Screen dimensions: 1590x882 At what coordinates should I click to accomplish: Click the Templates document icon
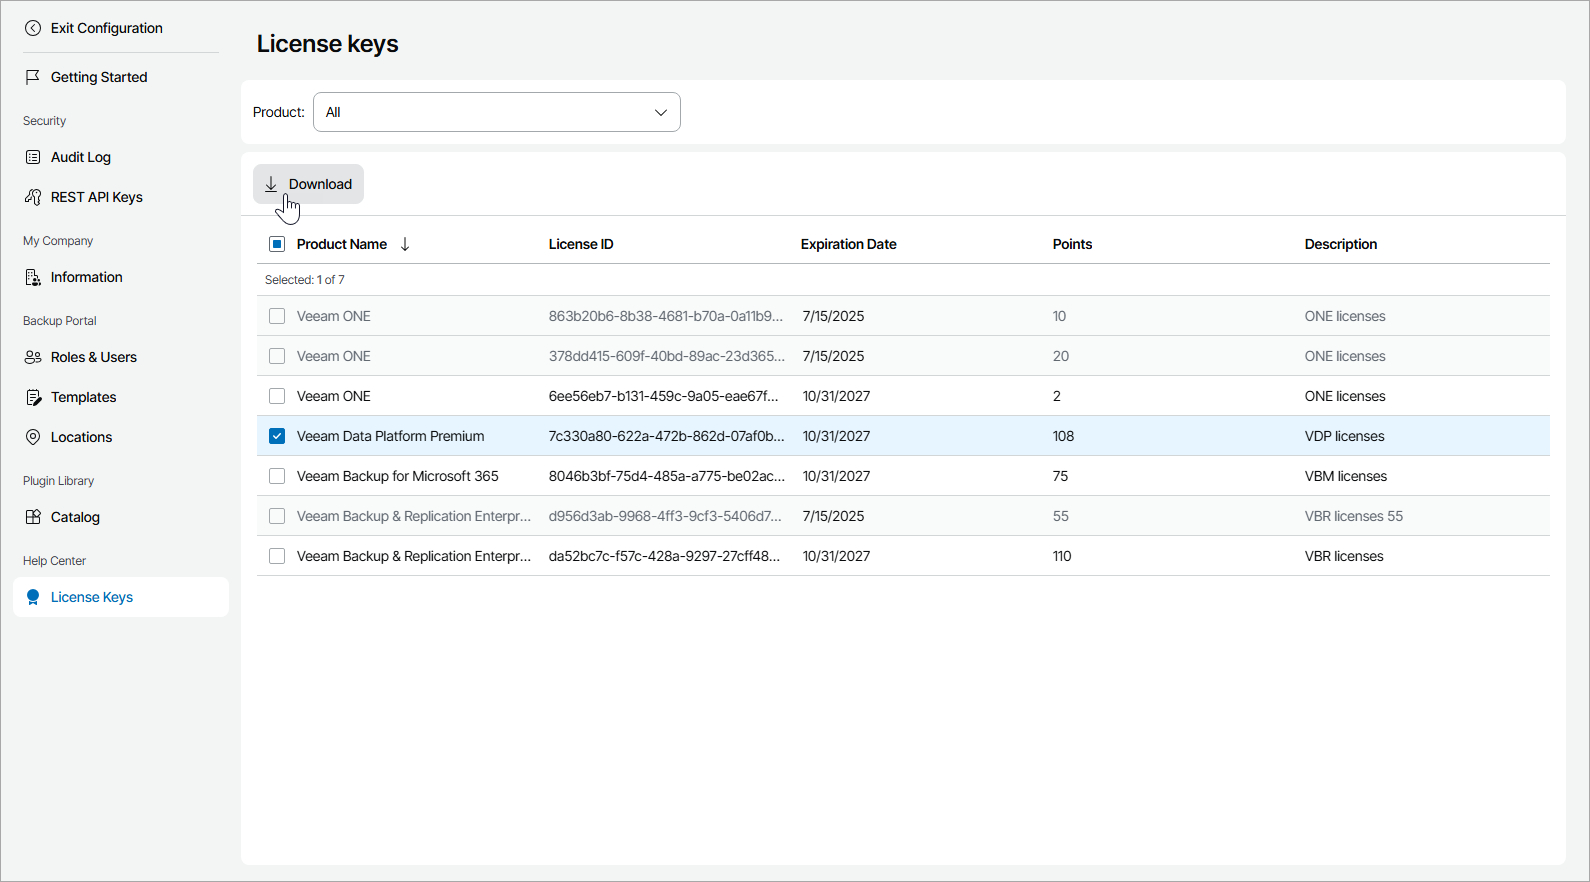[33, 397]
